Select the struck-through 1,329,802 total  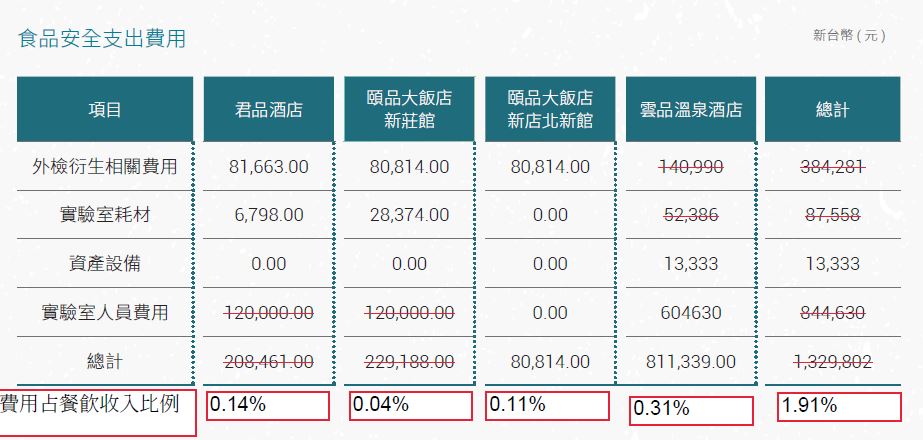pyautogui.click(x=832, y=362)
